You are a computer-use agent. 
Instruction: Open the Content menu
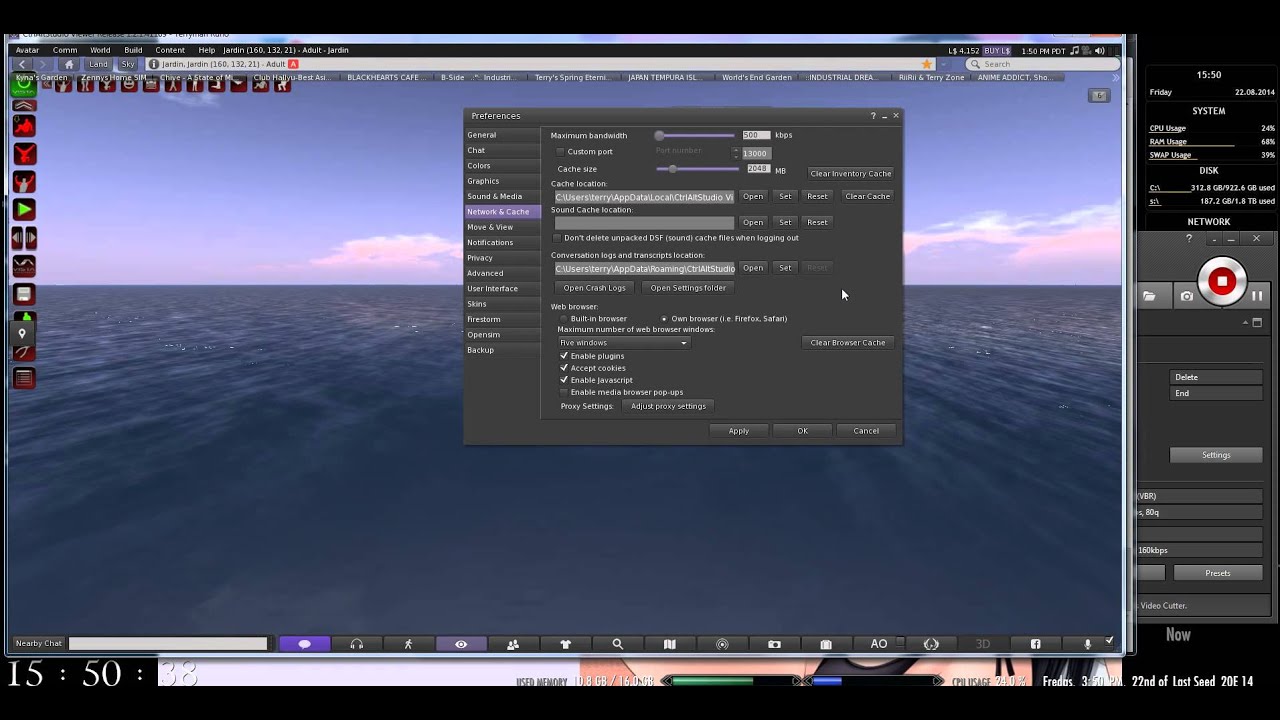(x=170, y=50)
